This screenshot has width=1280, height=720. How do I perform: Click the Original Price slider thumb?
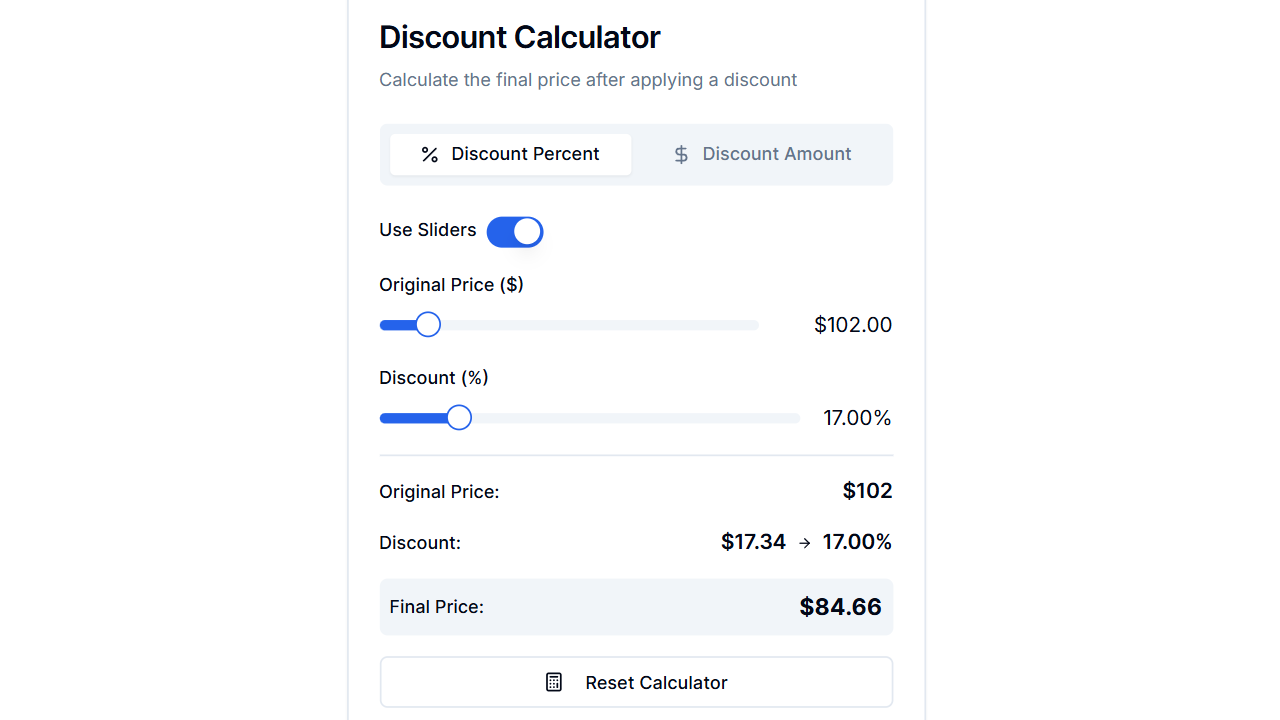(x=428, y=324)
